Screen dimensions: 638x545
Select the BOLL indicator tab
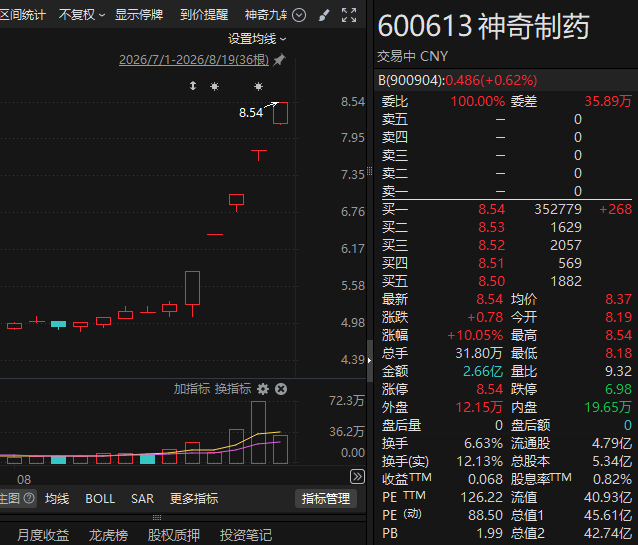point(100,499)
